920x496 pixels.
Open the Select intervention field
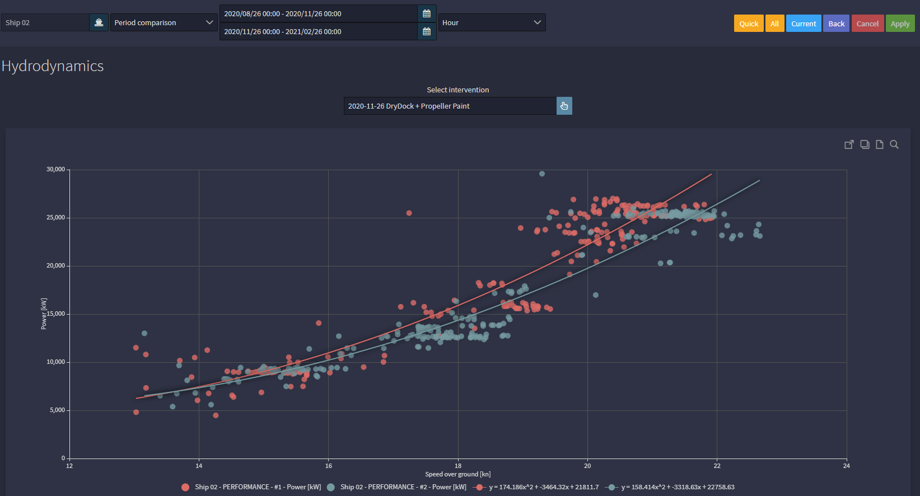click(x=449, y=106)
